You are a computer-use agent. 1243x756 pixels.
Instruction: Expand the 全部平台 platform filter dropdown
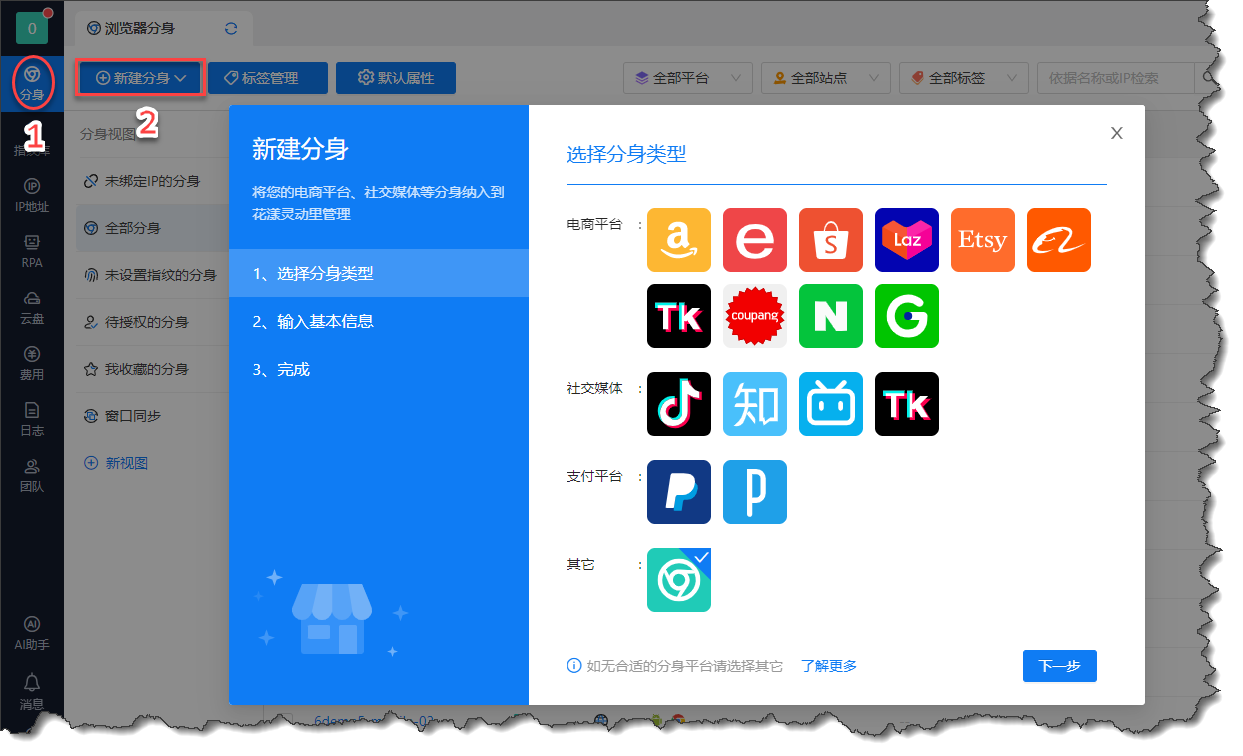[x=688, y=78]
